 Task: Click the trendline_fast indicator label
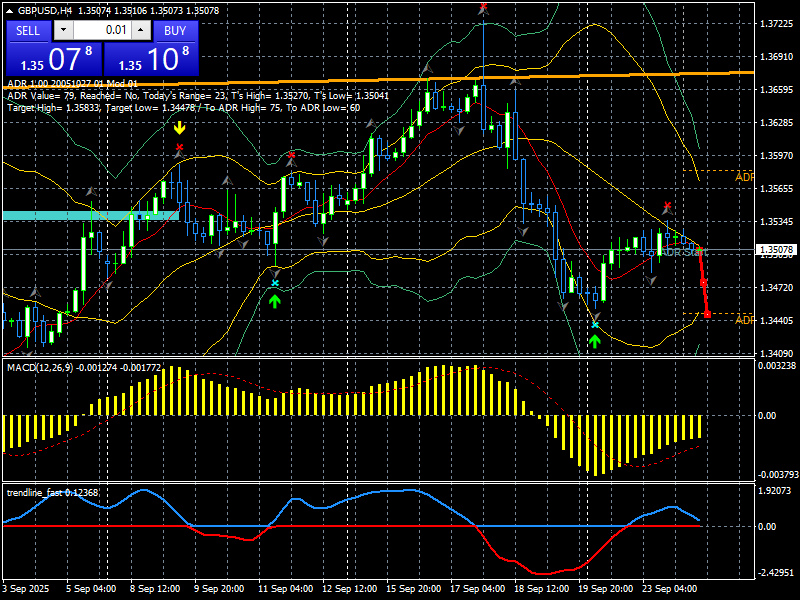(52, 492)
